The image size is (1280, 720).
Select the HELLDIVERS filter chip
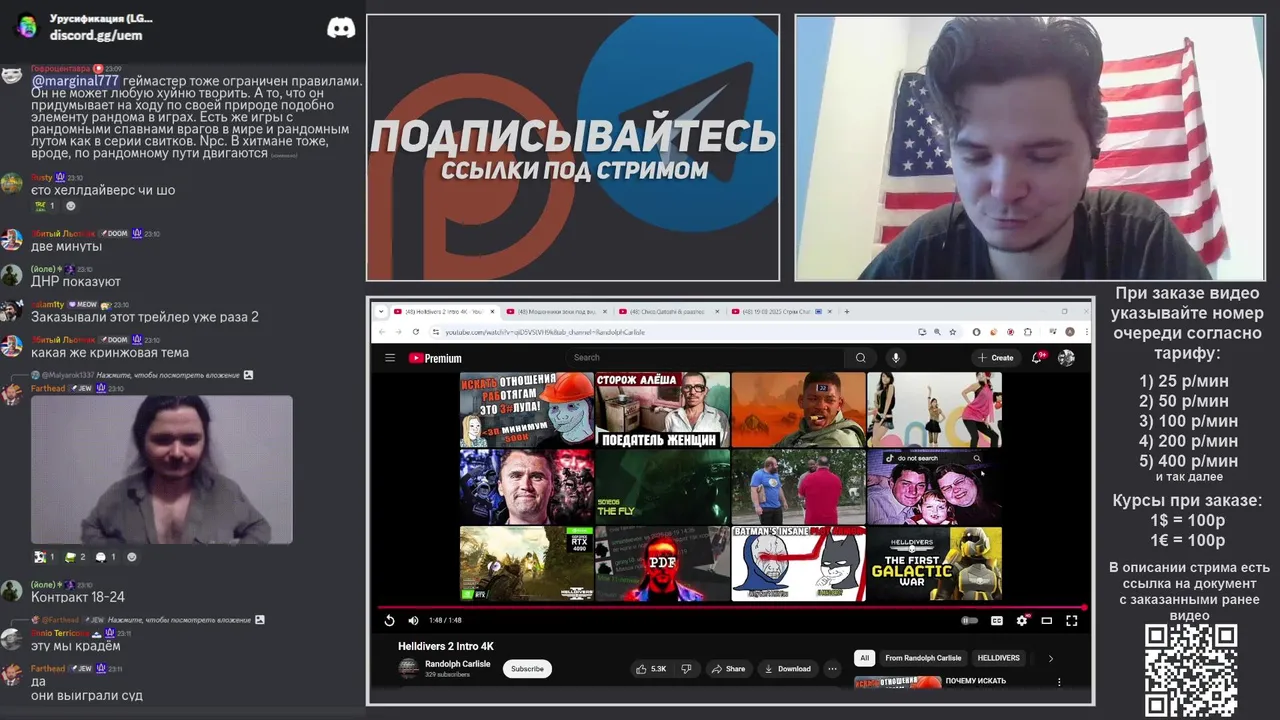998,658
